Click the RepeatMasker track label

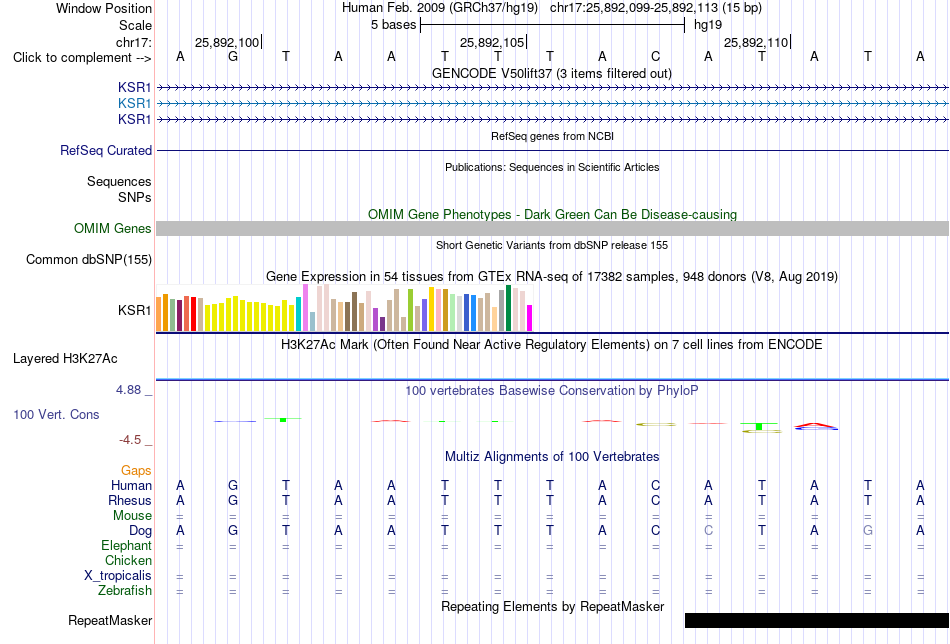coord(110,620)
